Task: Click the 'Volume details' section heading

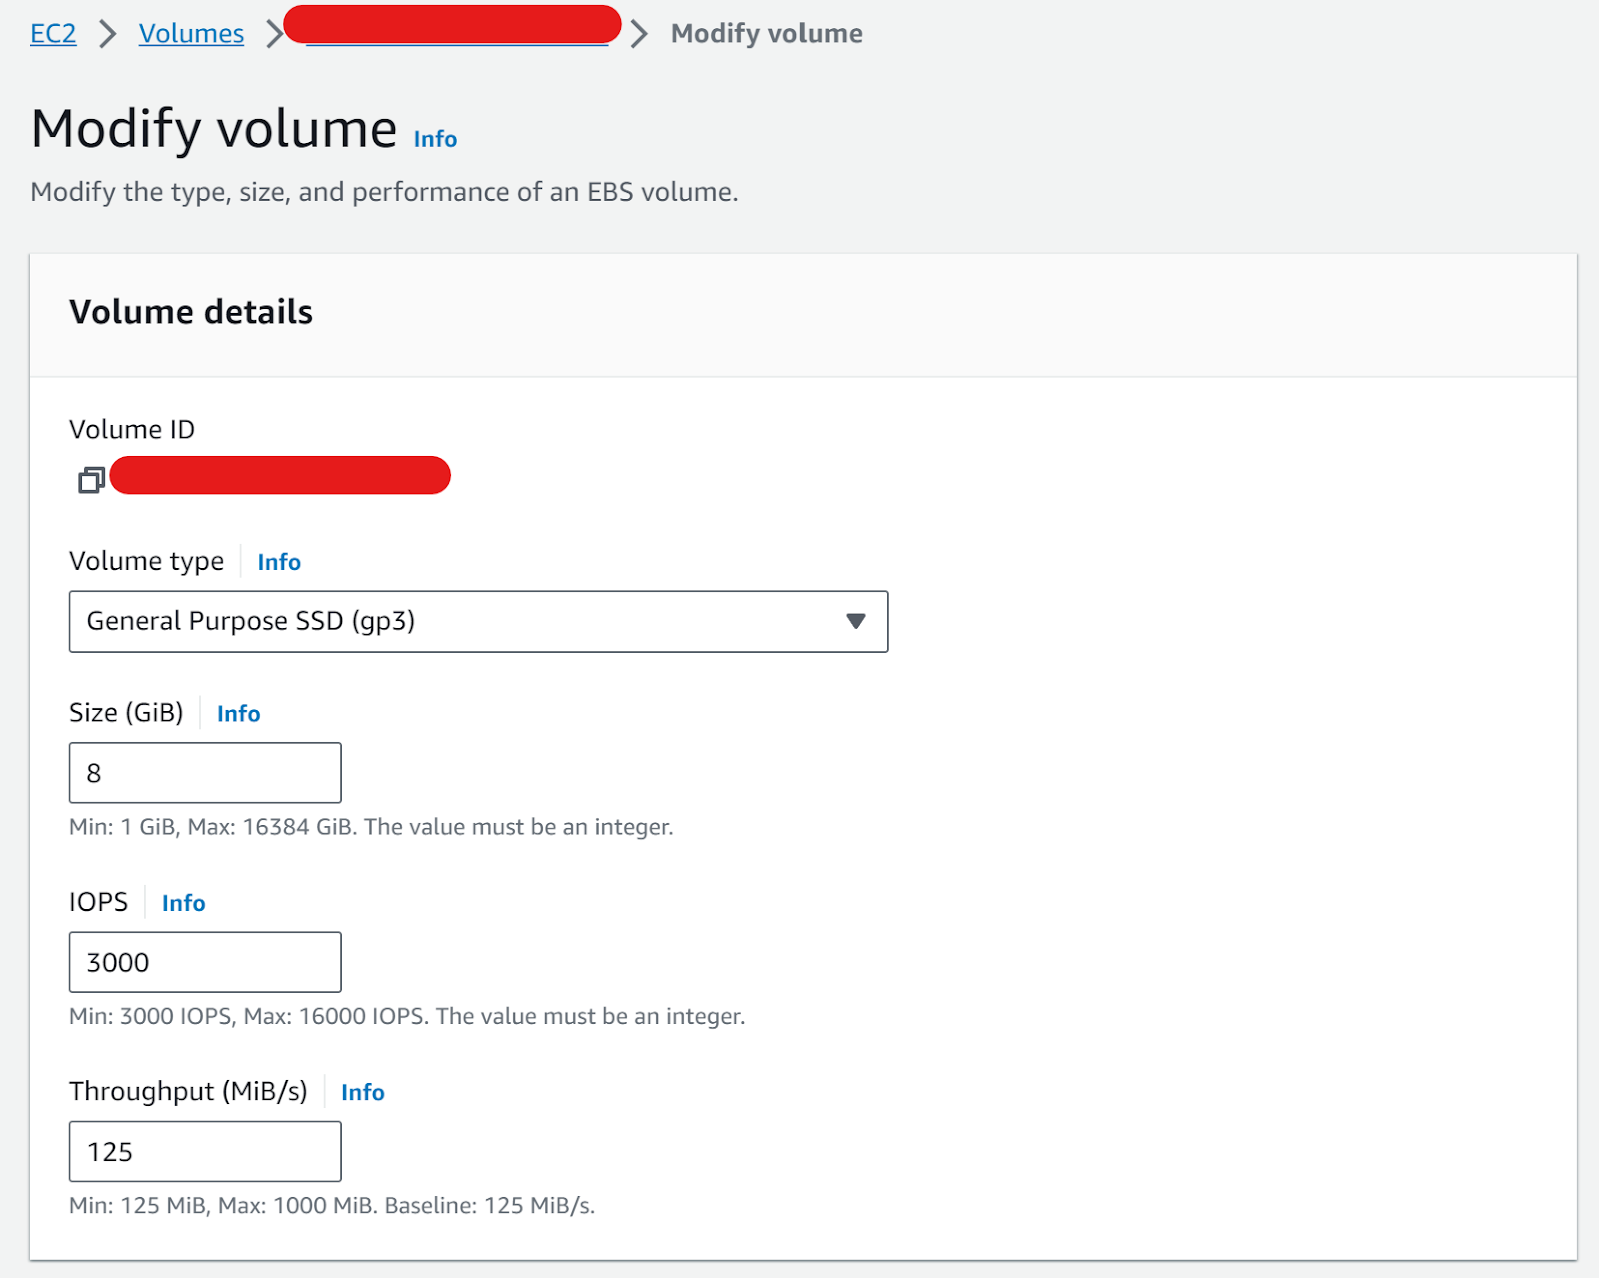Action: (x=191, y=312)
